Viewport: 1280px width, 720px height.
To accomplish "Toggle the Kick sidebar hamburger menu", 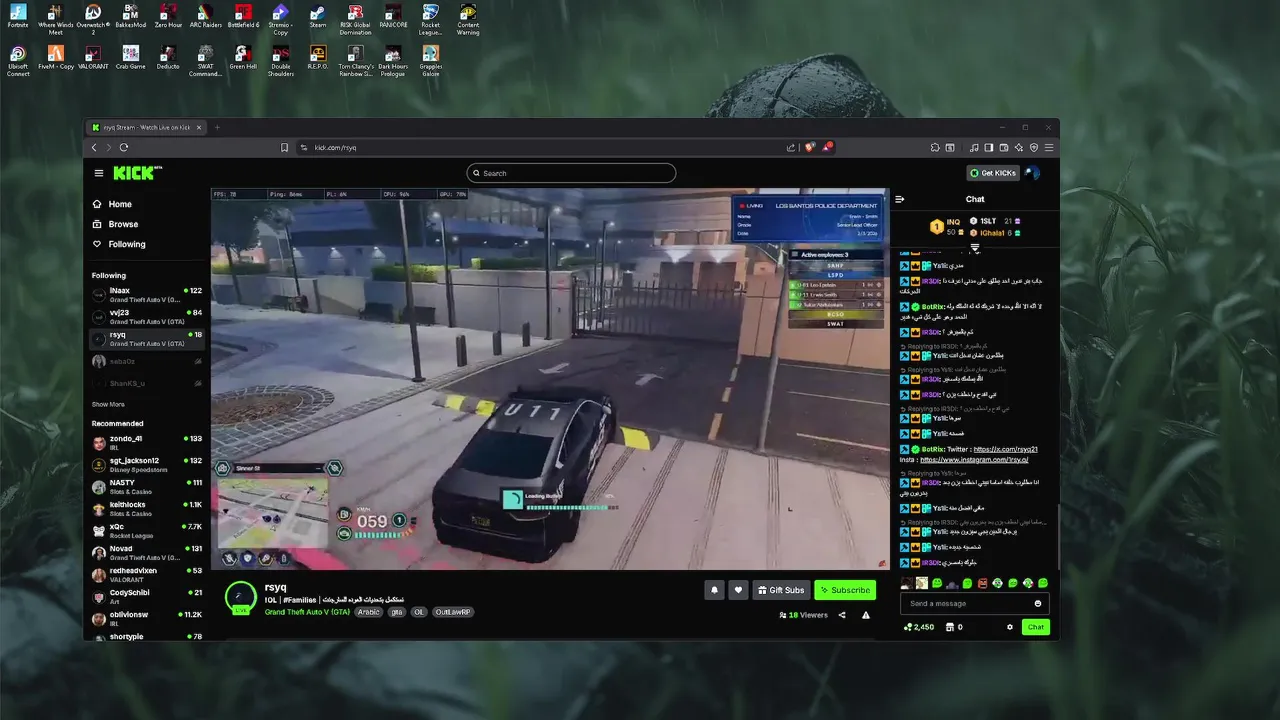I will tap(99, 173).
